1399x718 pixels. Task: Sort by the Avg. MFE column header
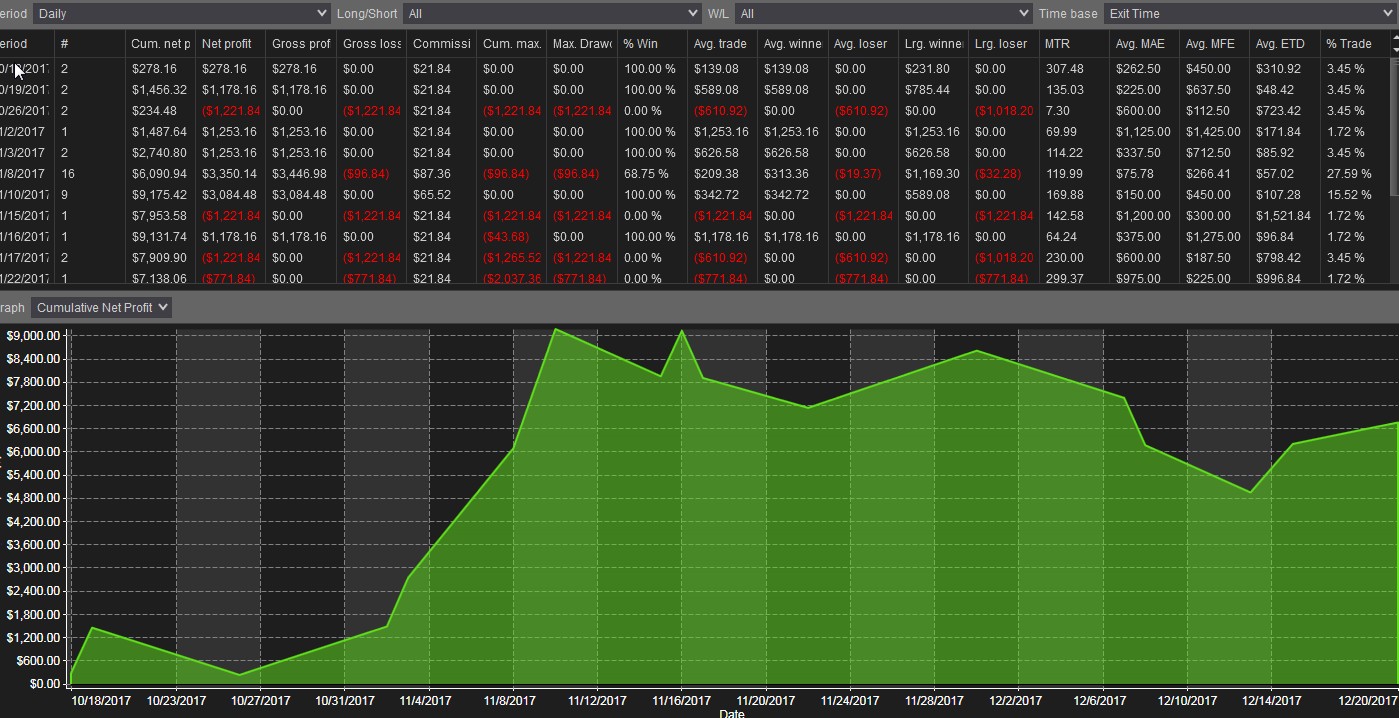pyautogui.click(x=1213, y=44)
